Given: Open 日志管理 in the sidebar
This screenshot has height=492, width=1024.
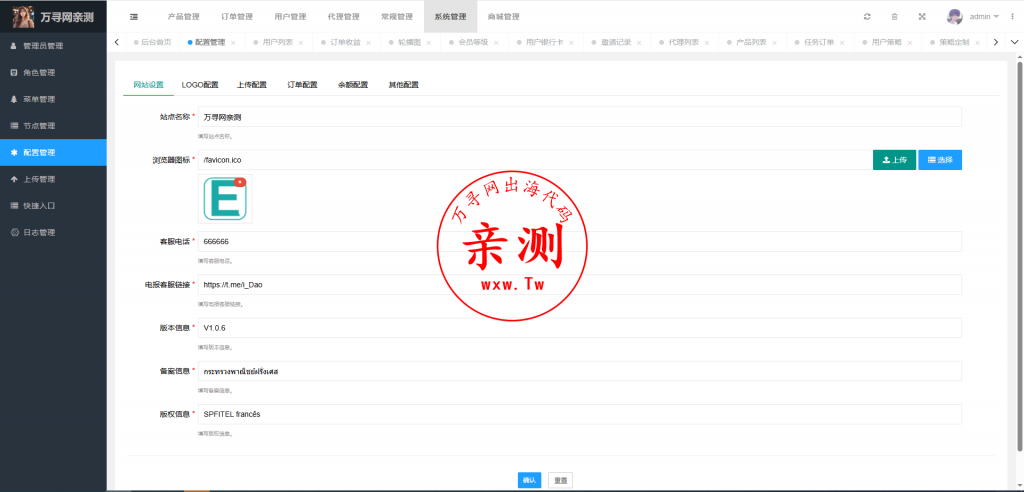Looking at the screenshot, I should click(x=53, y=232).
